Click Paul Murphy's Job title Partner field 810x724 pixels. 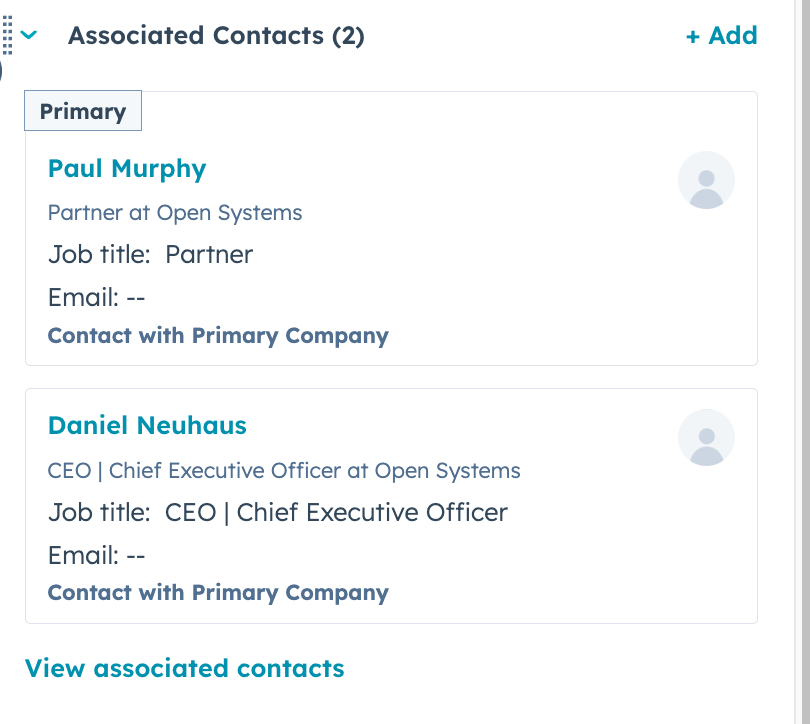(151, 255)
